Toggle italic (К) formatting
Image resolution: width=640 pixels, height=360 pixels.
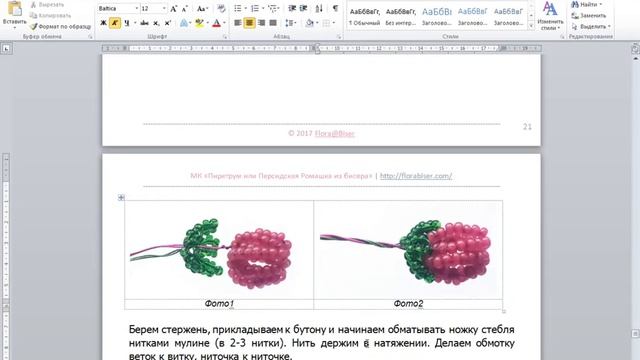115,23
